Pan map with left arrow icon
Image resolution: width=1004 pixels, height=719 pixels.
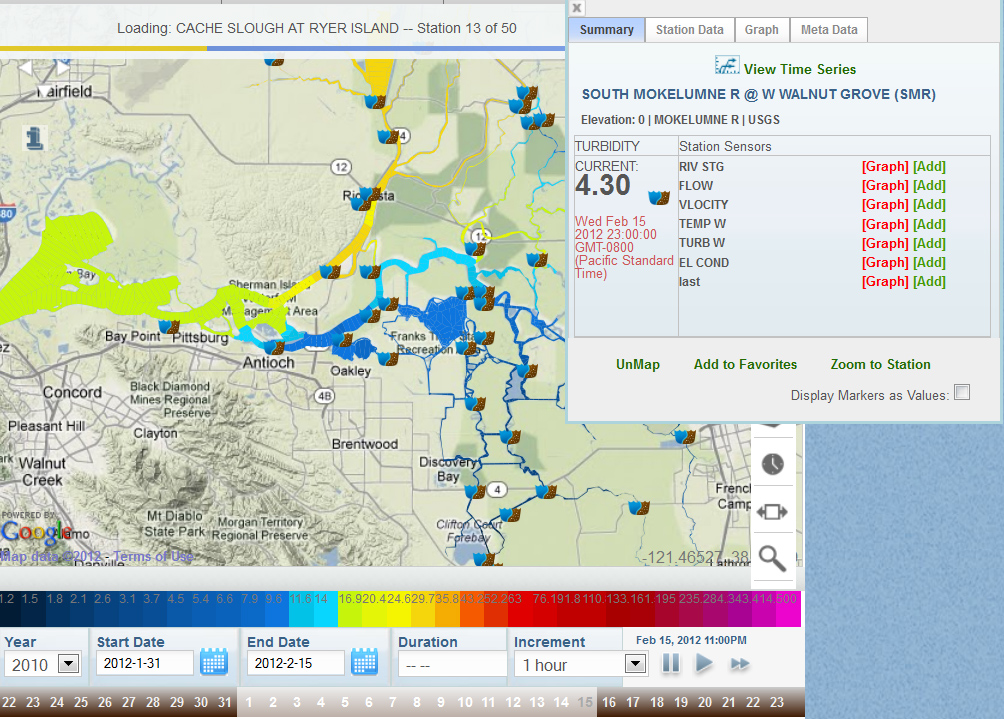tap(25, 67)
